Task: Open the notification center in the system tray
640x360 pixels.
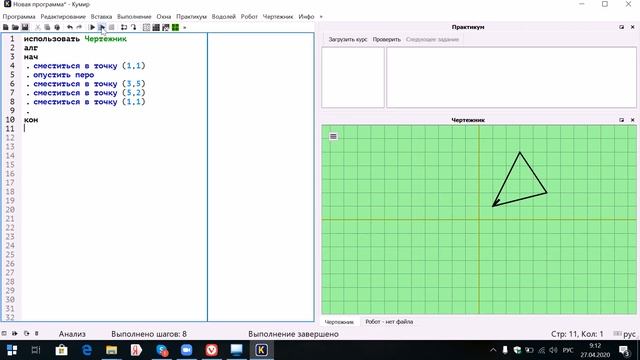Action: [625, 350]
